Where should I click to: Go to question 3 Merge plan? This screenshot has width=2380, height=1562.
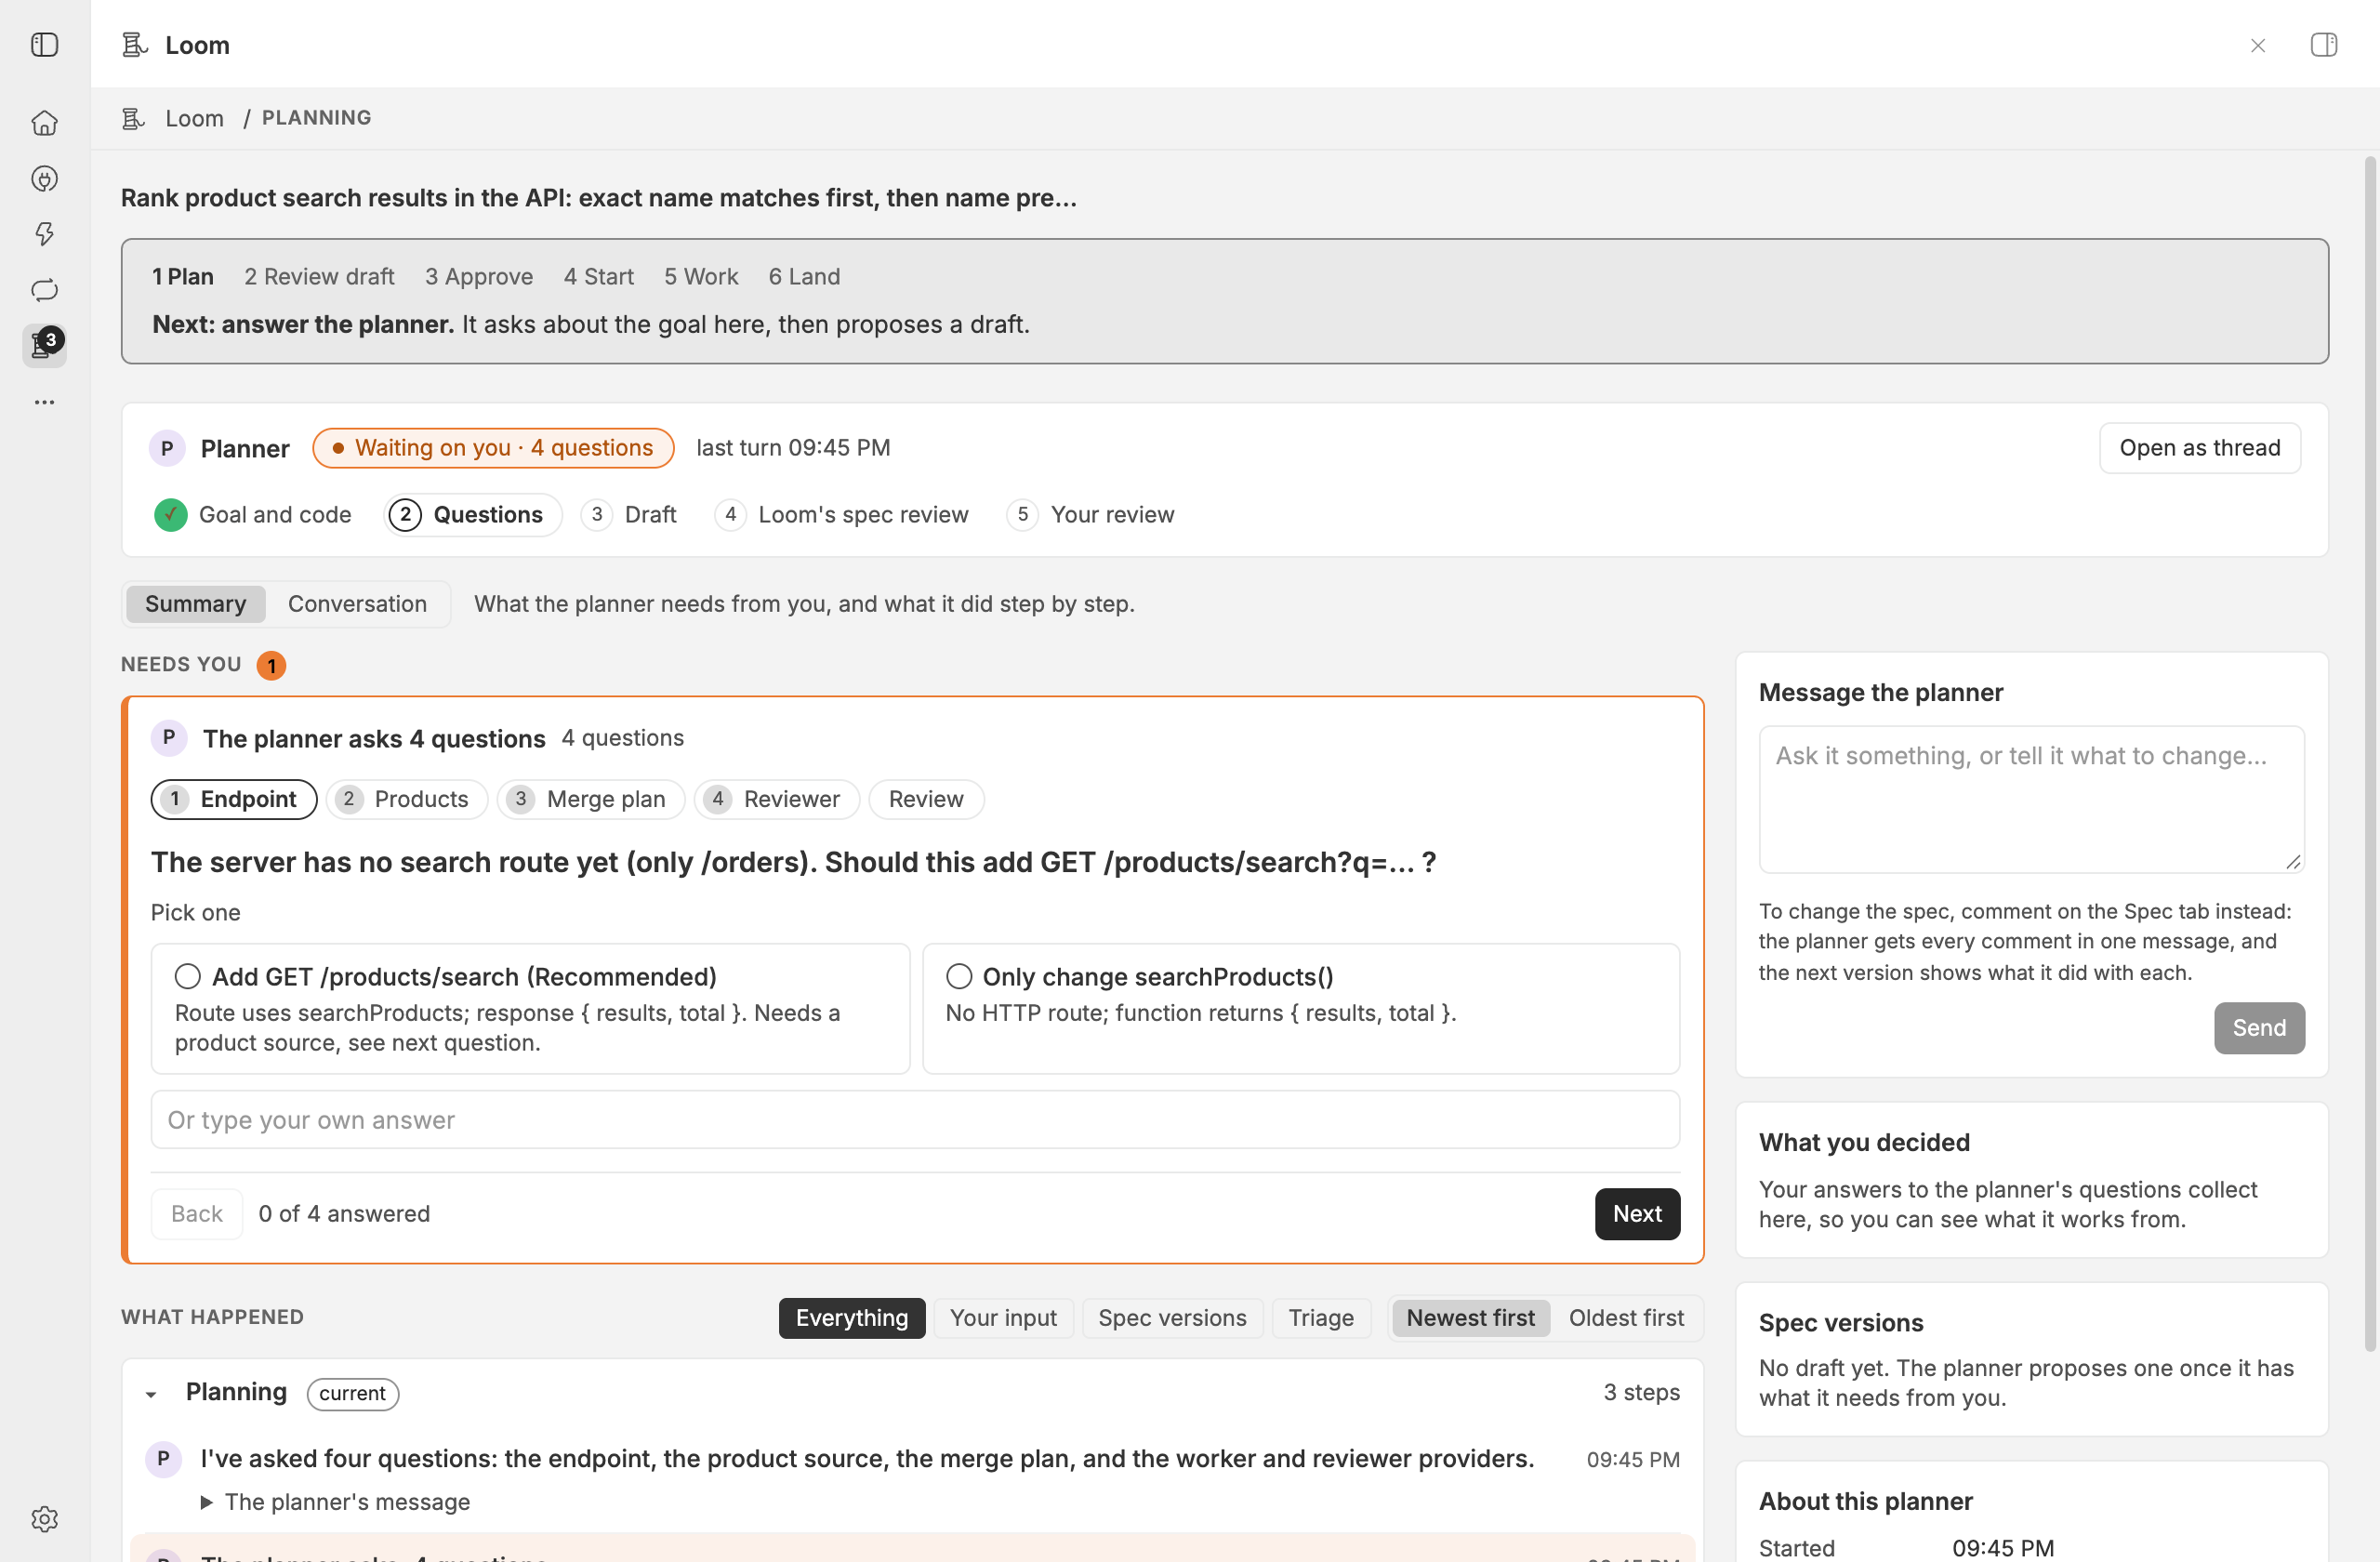pyautogui.click(x=591, y=799)
